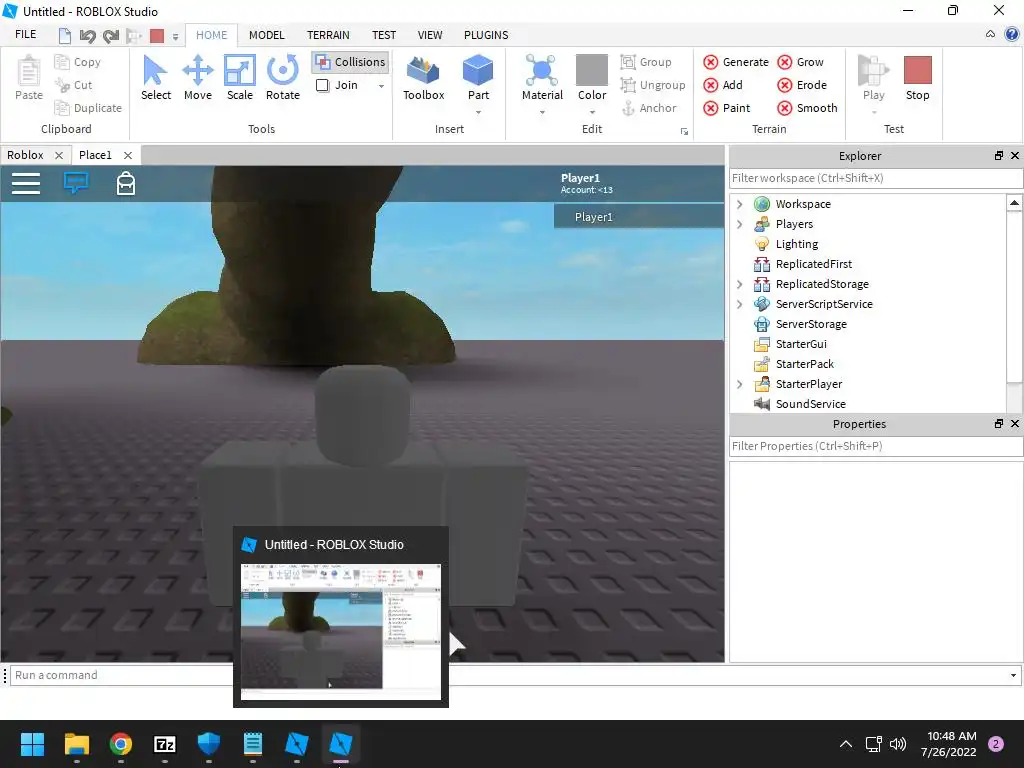This screenshot has height=768, width=1024.
Task: Open the command bar history dropdown
Action: (x=1013, y=675)
